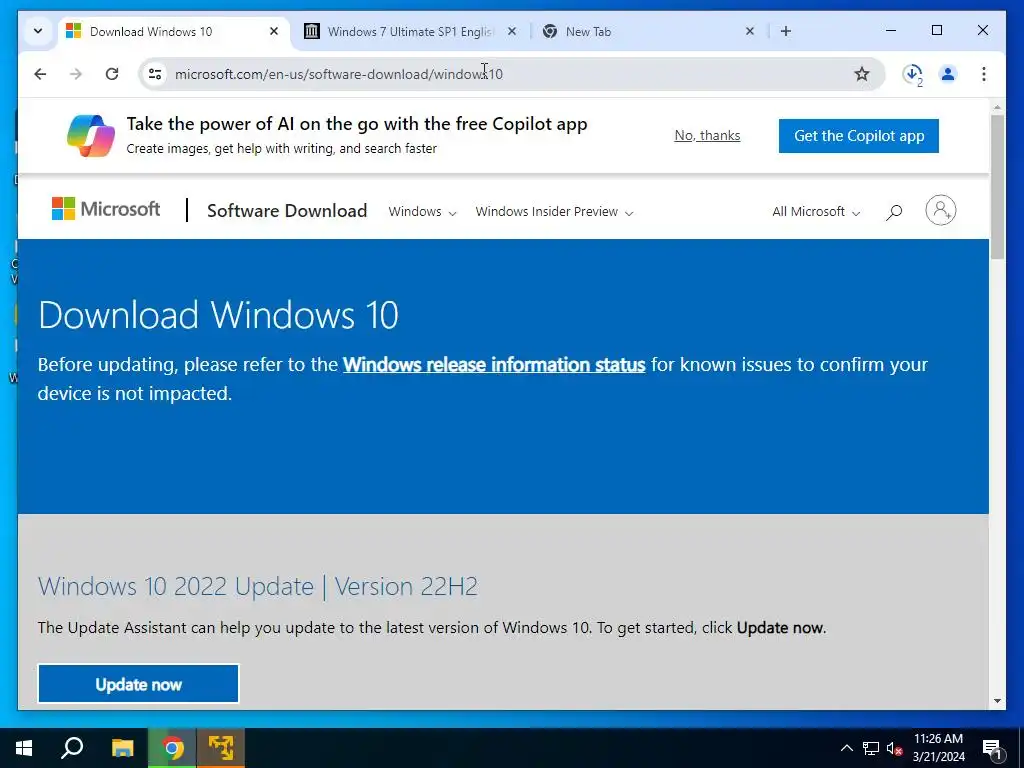Open the tab search dropdown arrow
Screen dimensions: 1024x768
38,31
